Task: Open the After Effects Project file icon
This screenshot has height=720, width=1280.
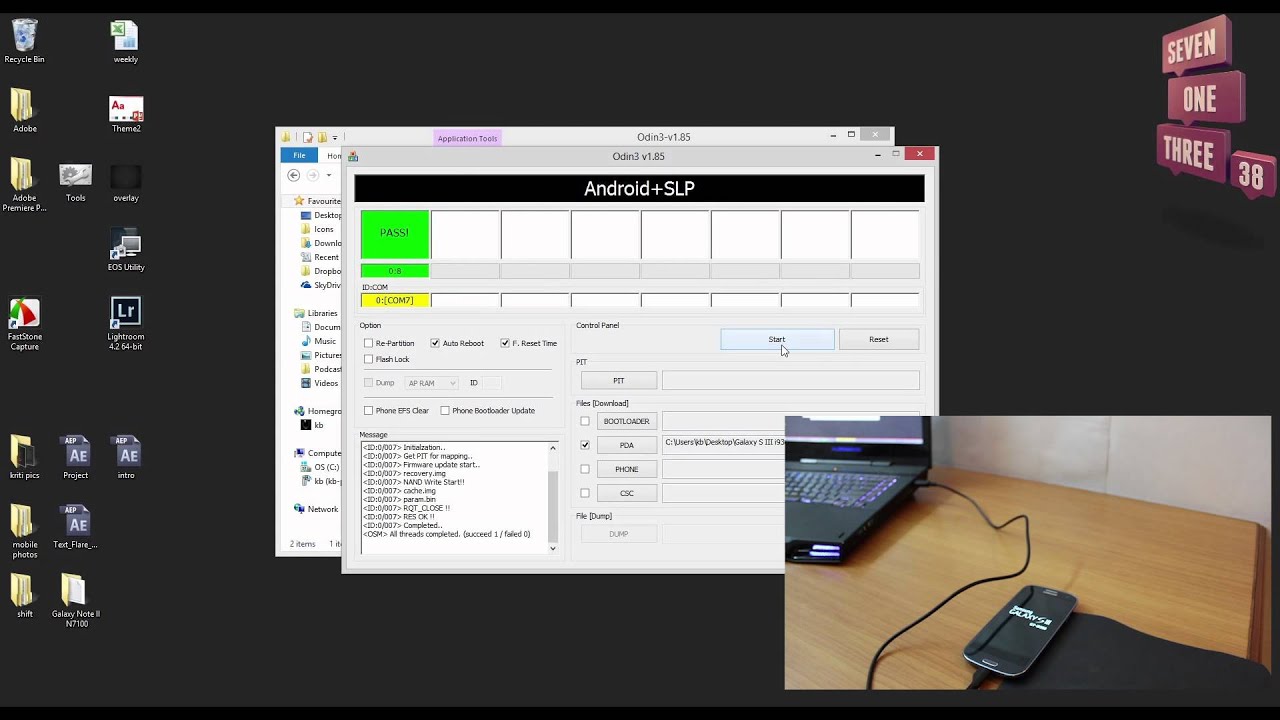Action: pyautogui.click(x=75, y=457)
